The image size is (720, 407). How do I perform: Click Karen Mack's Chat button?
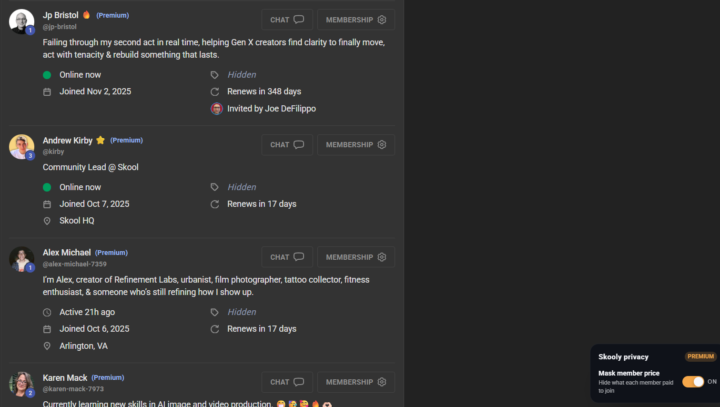coord(287,382)
